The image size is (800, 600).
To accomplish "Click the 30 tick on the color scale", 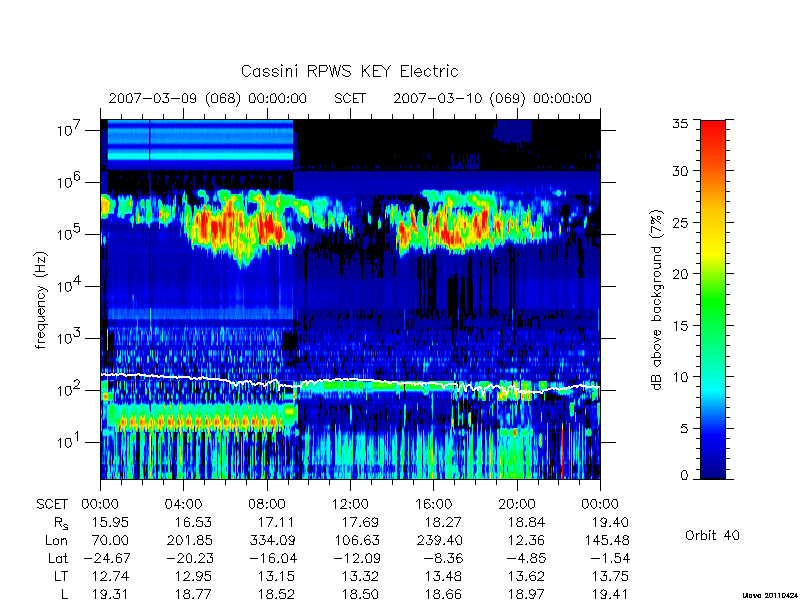I will click(x=680, y=171).
